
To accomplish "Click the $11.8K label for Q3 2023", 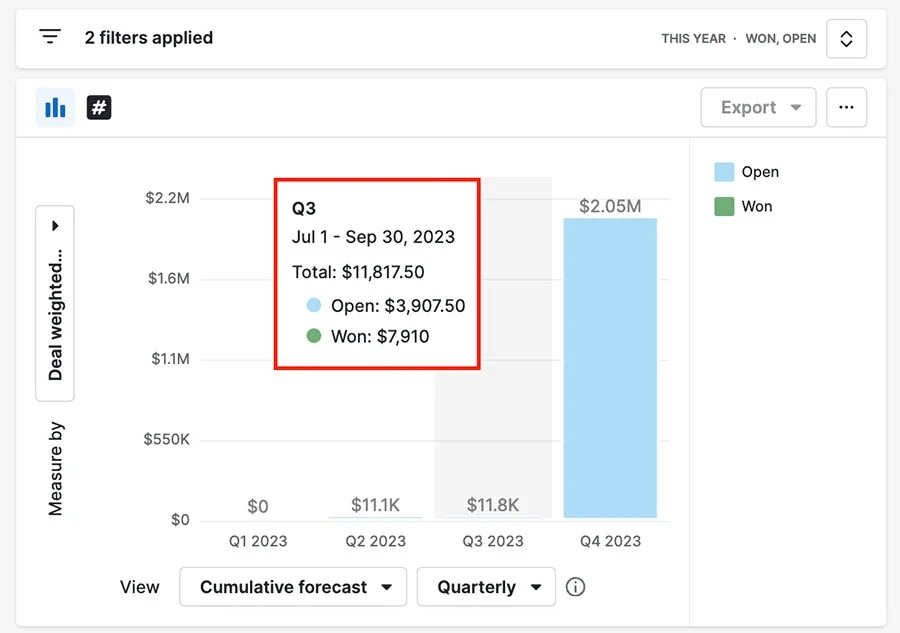I will click(x=493, y=505).
